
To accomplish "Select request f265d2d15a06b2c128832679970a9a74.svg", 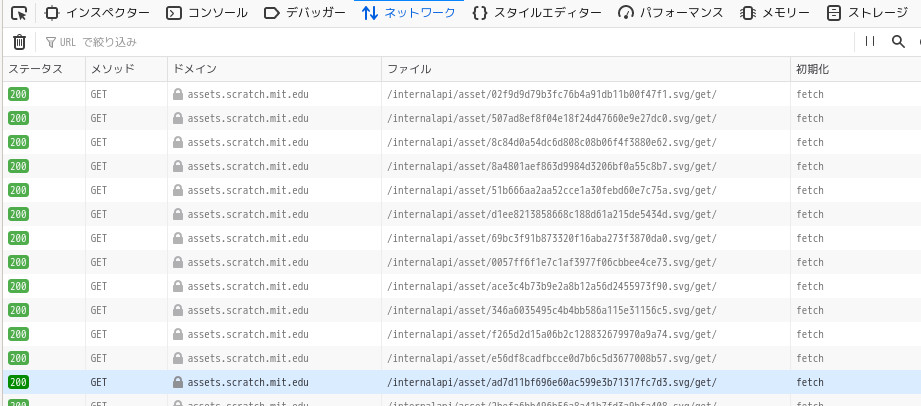I will pyautogui.click(x=462, y=334).
